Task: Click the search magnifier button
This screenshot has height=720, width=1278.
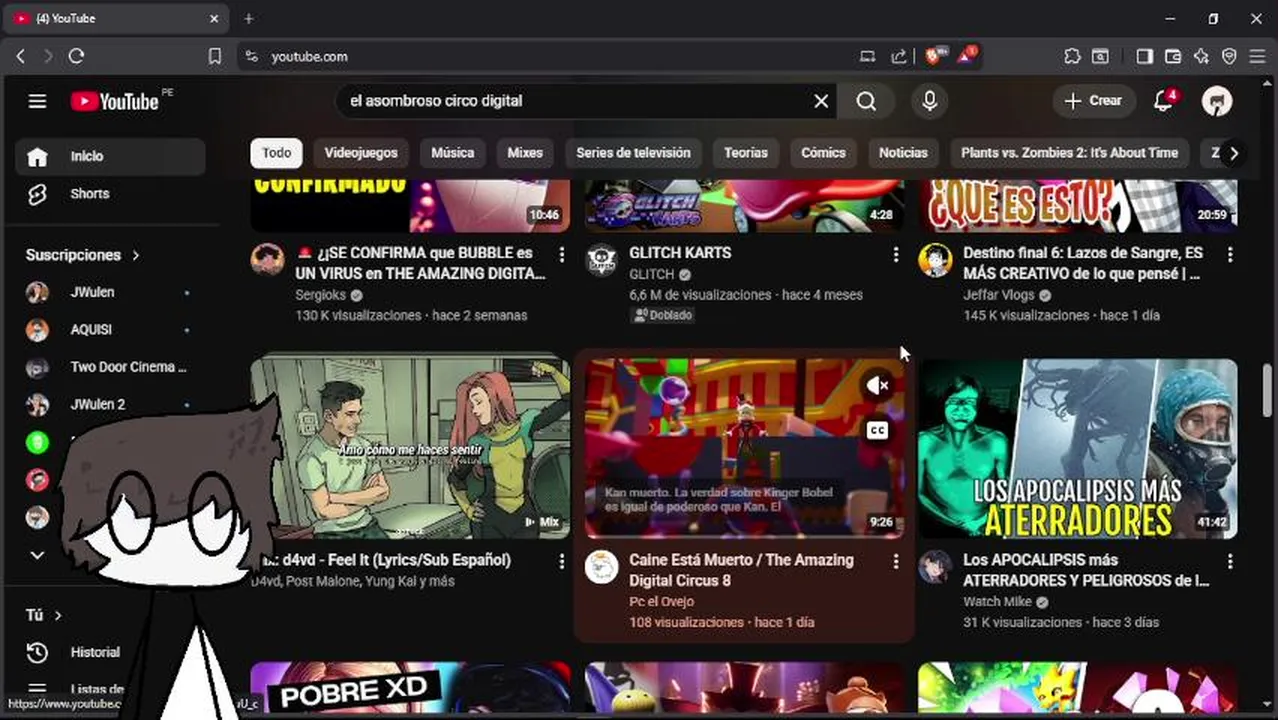Action: (x=866, y=101)
